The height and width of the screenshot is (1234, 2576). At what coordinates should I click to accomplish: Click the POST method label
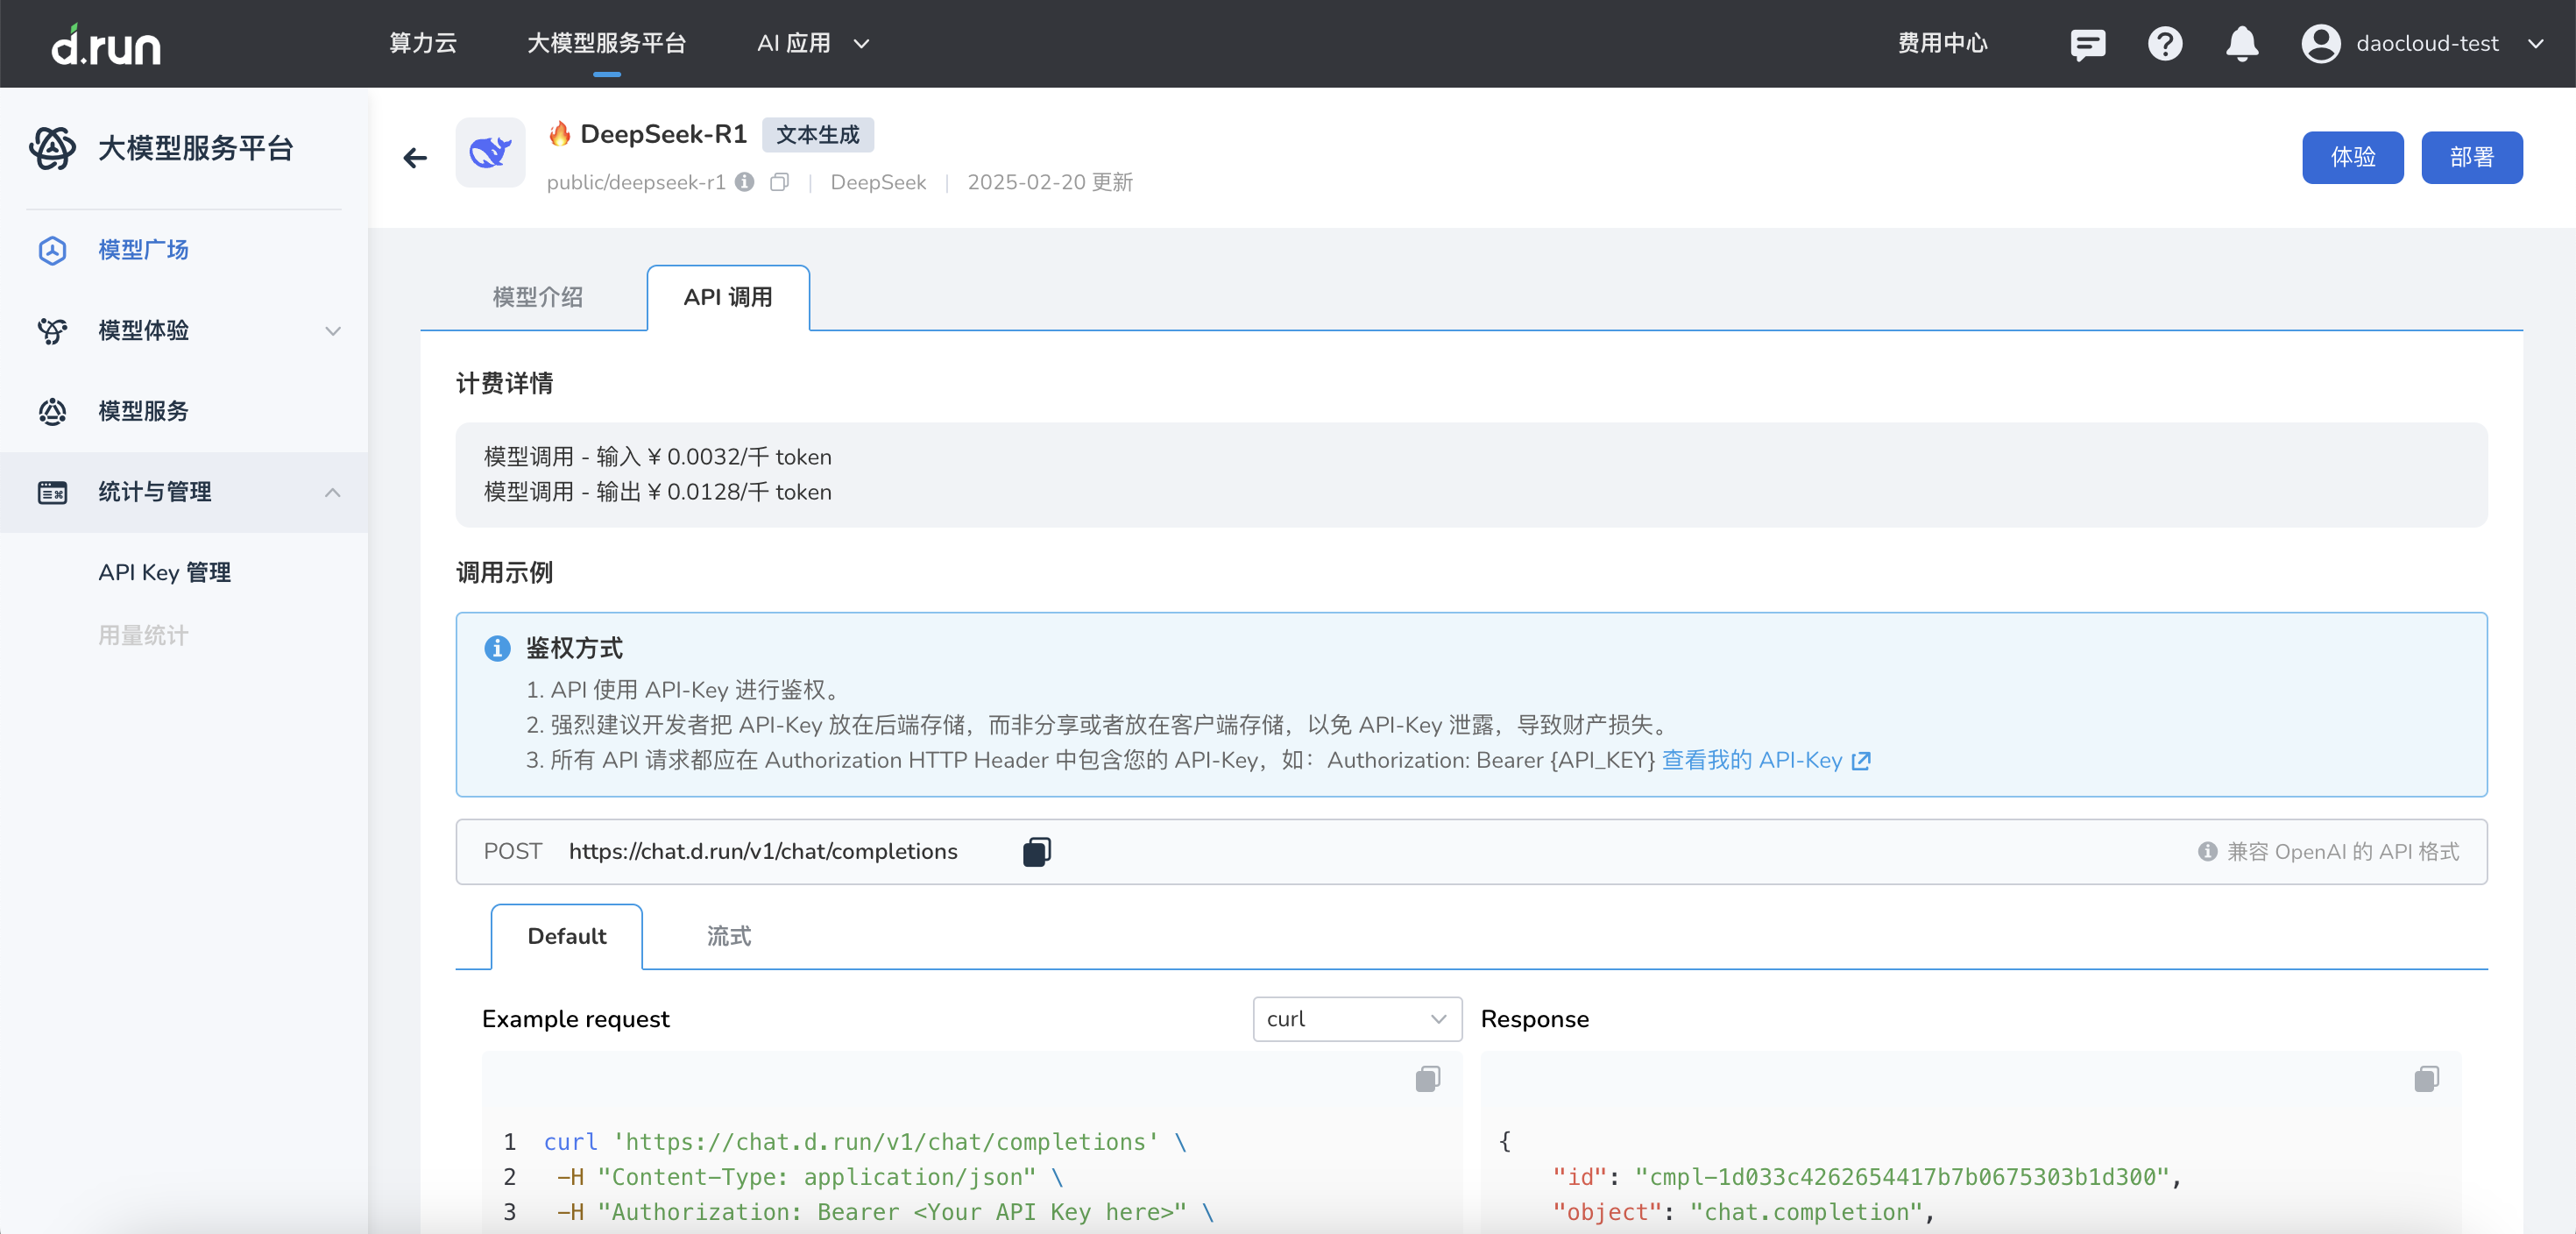point(513,852)
